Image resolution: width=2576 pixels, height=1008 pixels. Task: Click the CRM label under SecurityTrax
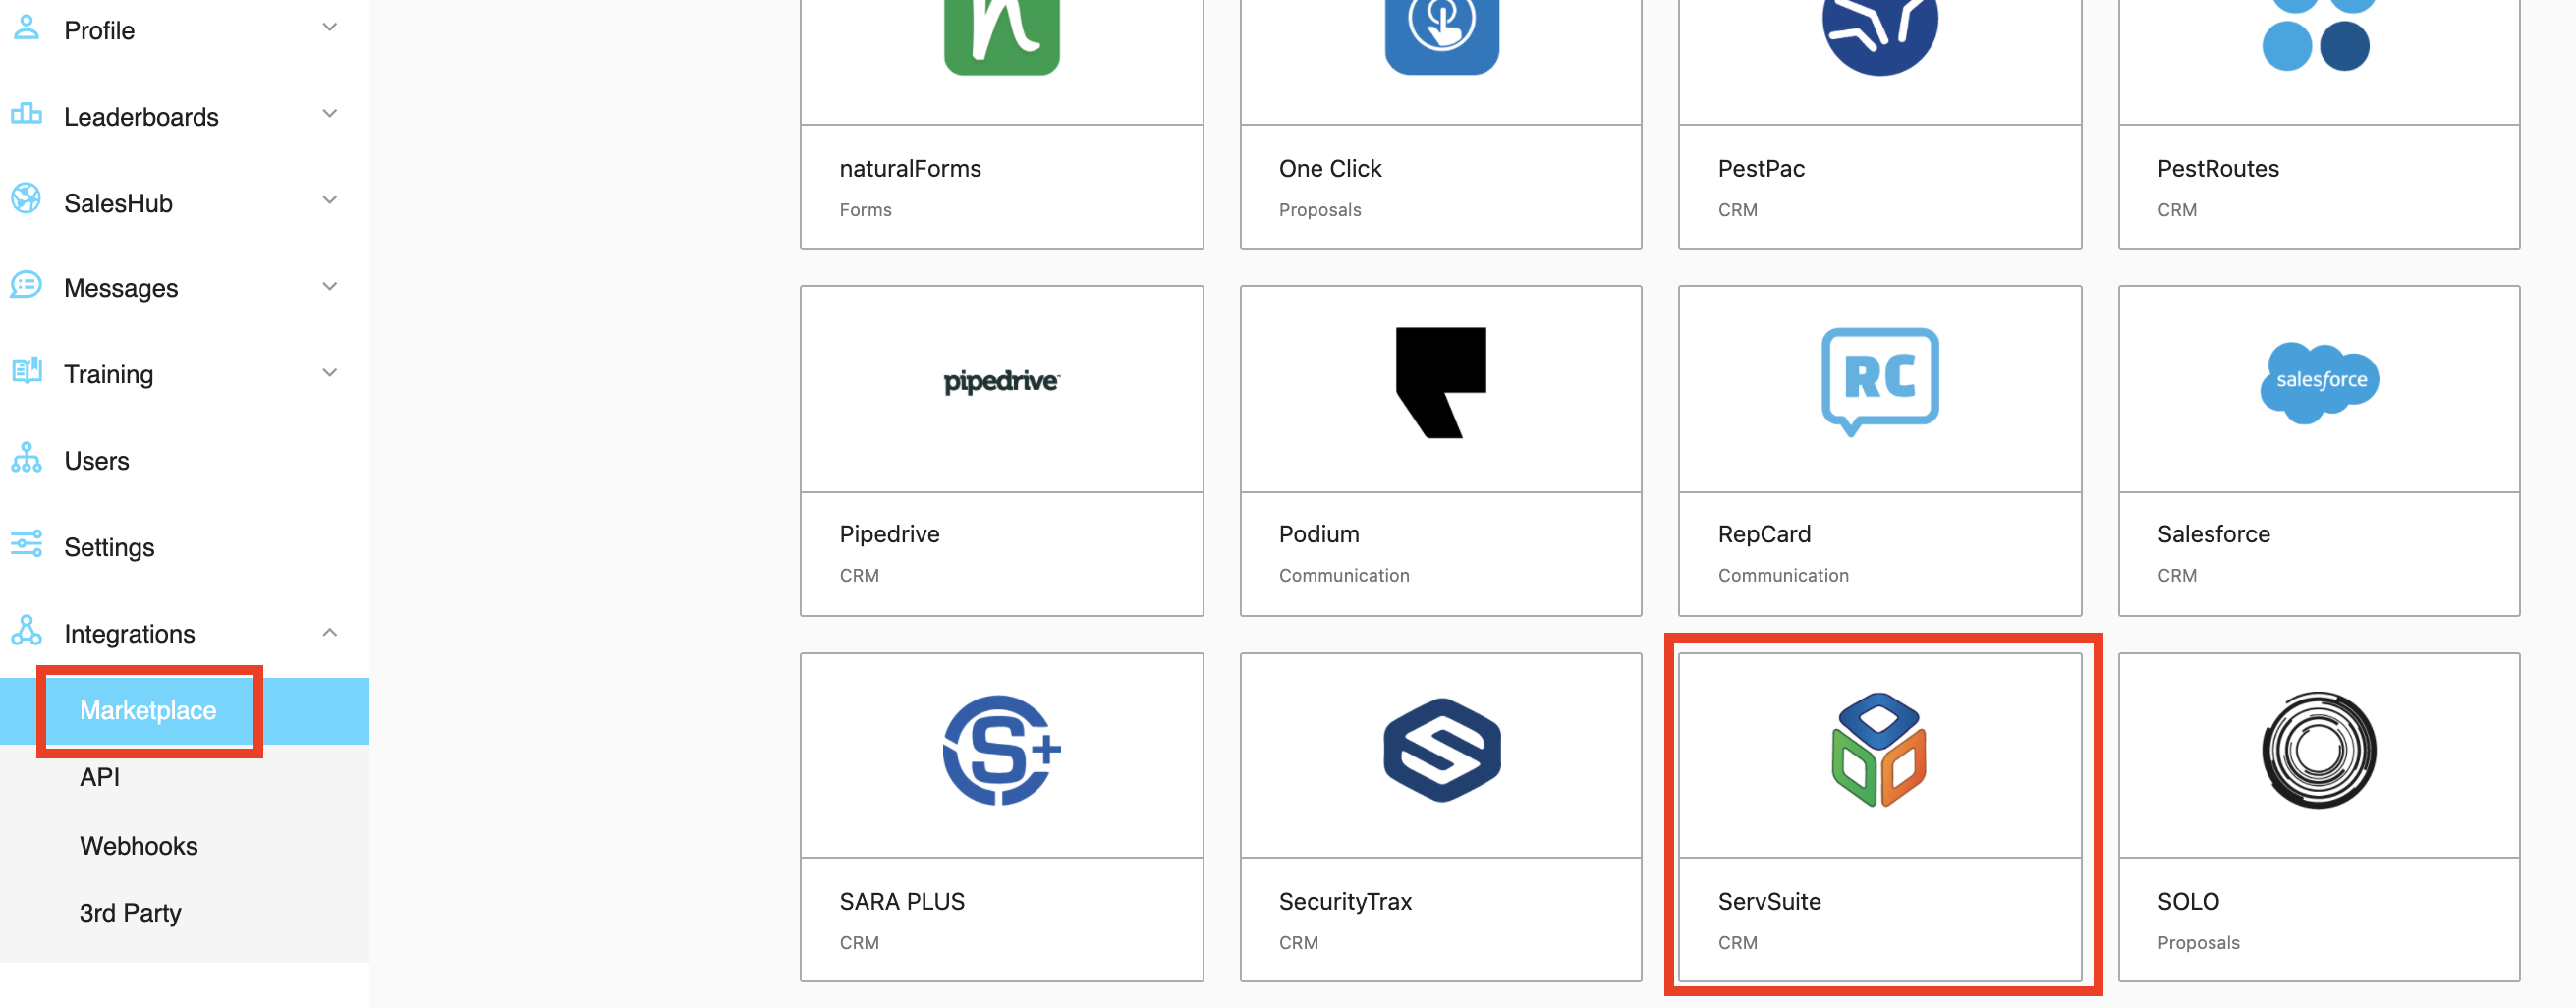pyautogui.click(x=1298, y=943)
